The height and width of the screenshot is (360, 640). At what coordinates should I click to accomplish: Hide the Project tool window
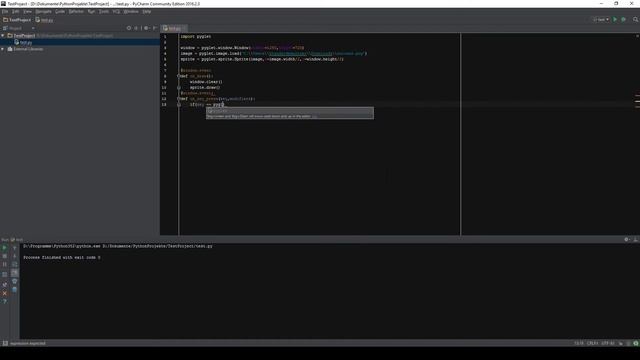pos(155,28)
